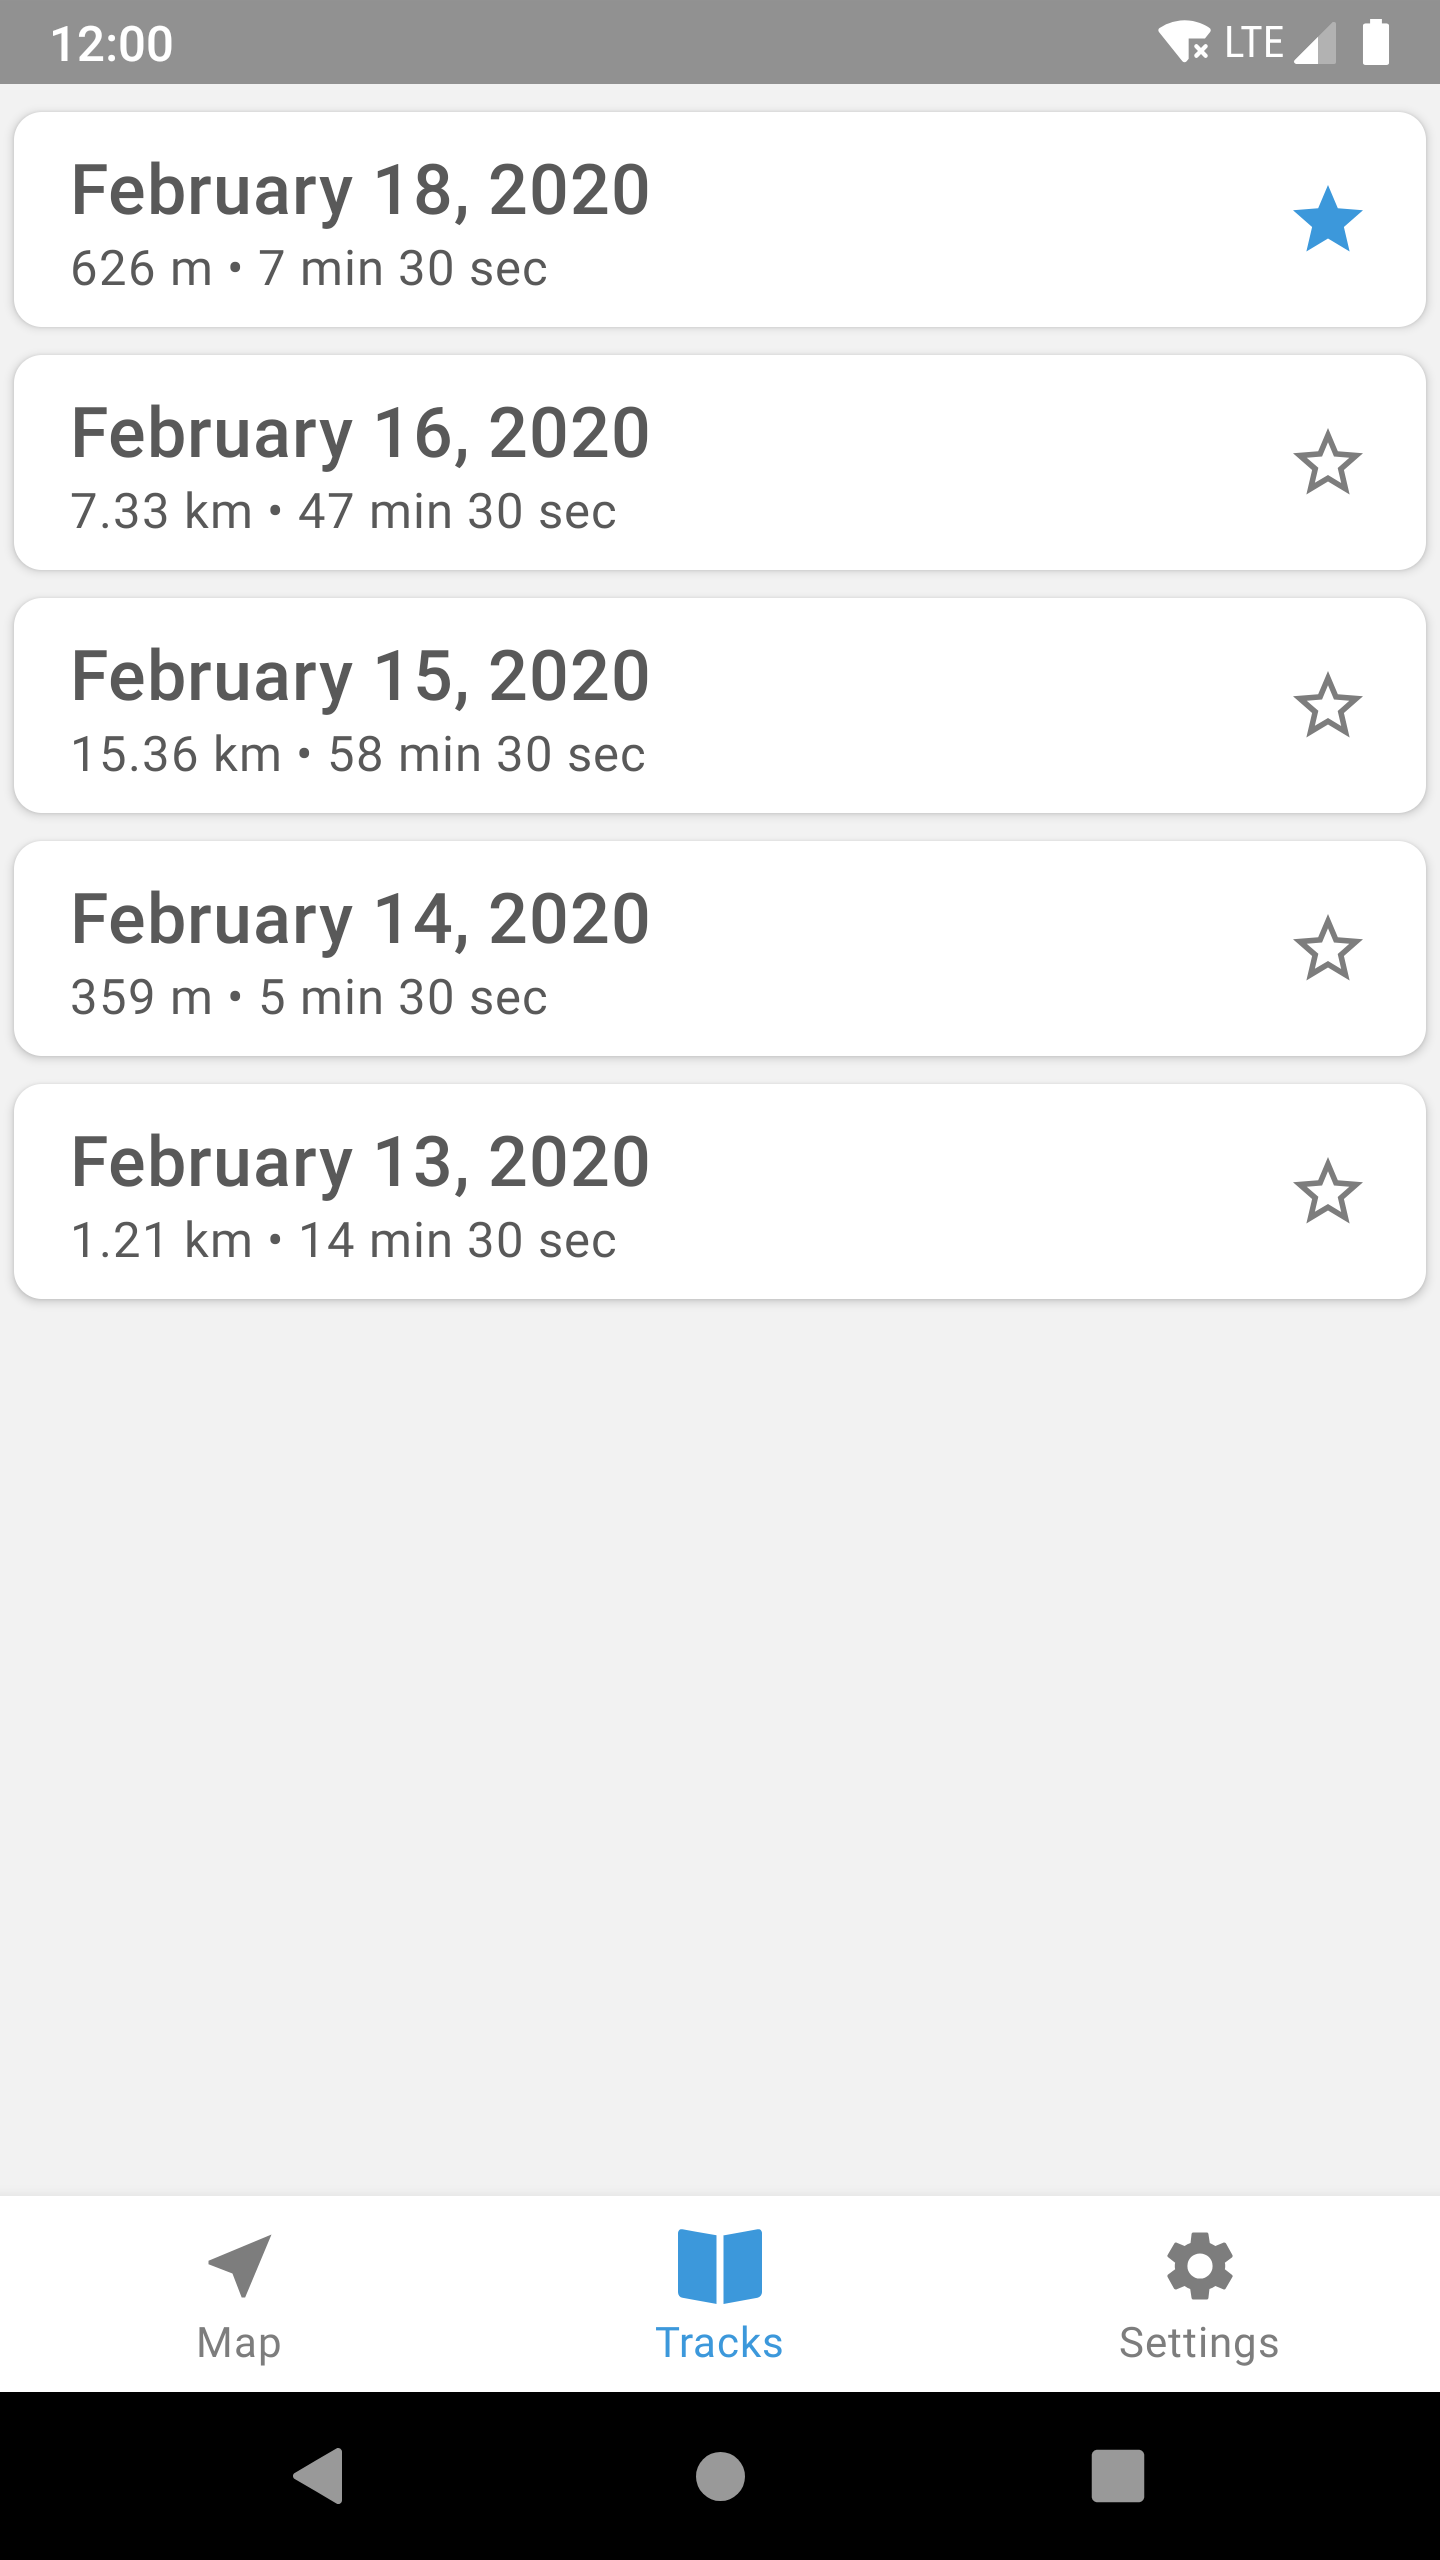Viewport: 1440px width, 2560px height.
Task: Open the Settings gear icon
Action: 1199,2265
